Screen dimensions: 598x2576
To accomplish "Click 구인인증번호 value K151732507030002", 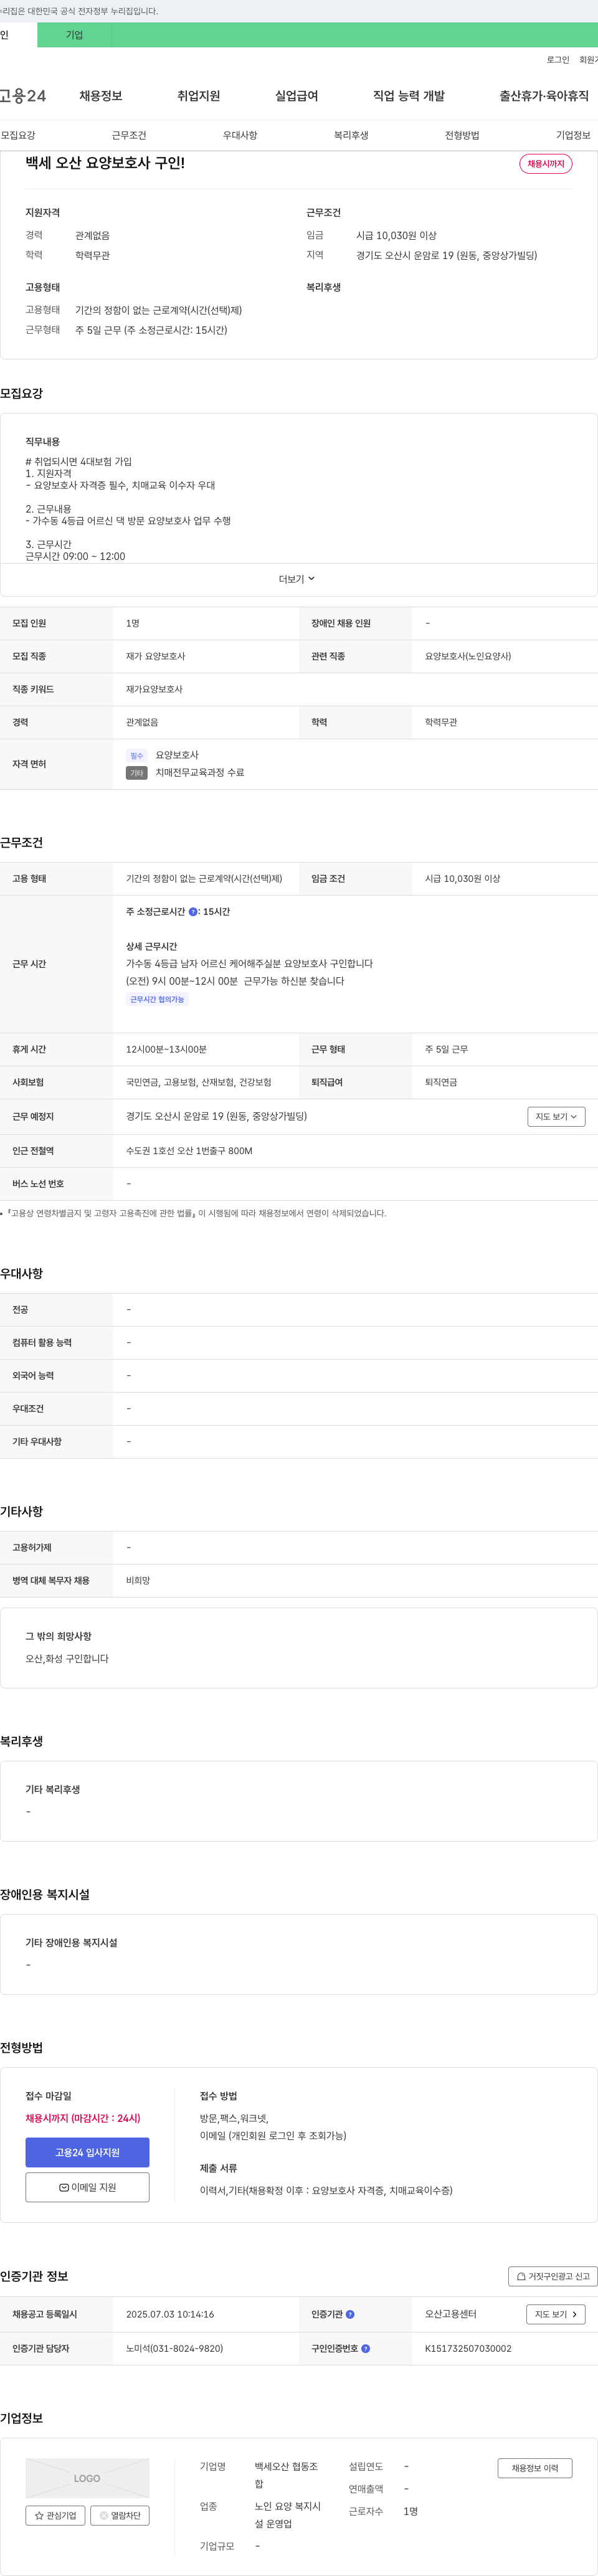I will [468, 2348].
